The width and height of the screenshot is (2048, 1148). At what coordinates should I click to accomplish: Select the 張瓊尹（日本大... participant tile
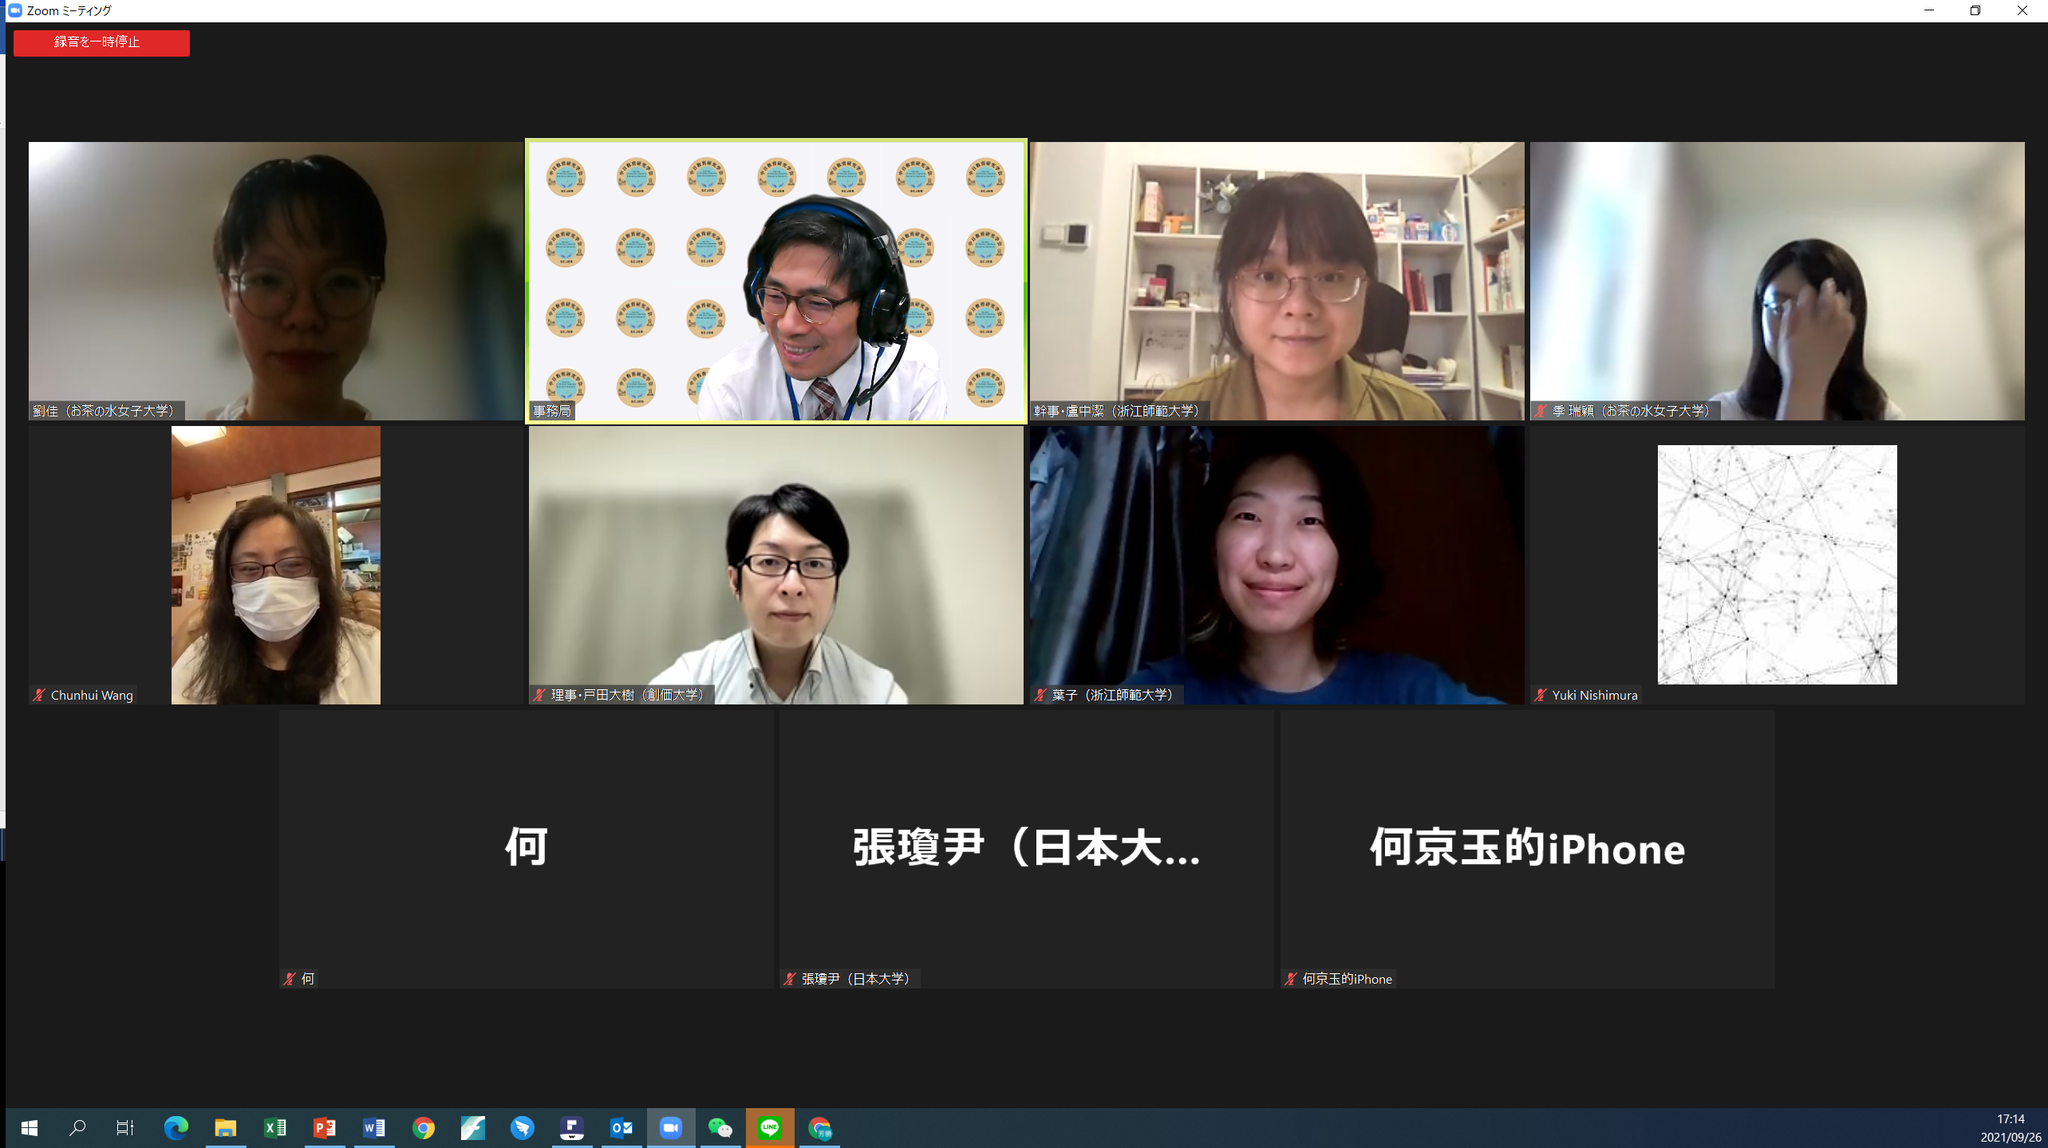[1027, 849]
